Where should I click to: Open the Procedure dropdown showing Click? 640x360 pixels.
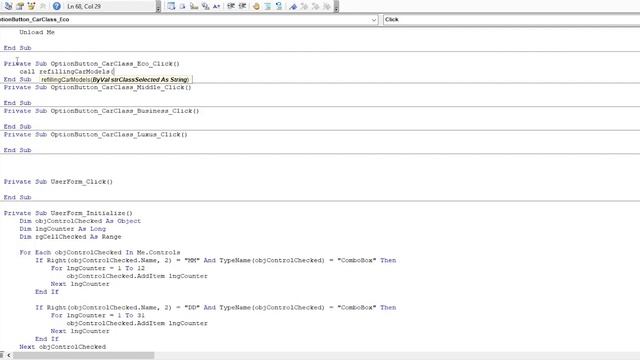(x=511, y=19)
